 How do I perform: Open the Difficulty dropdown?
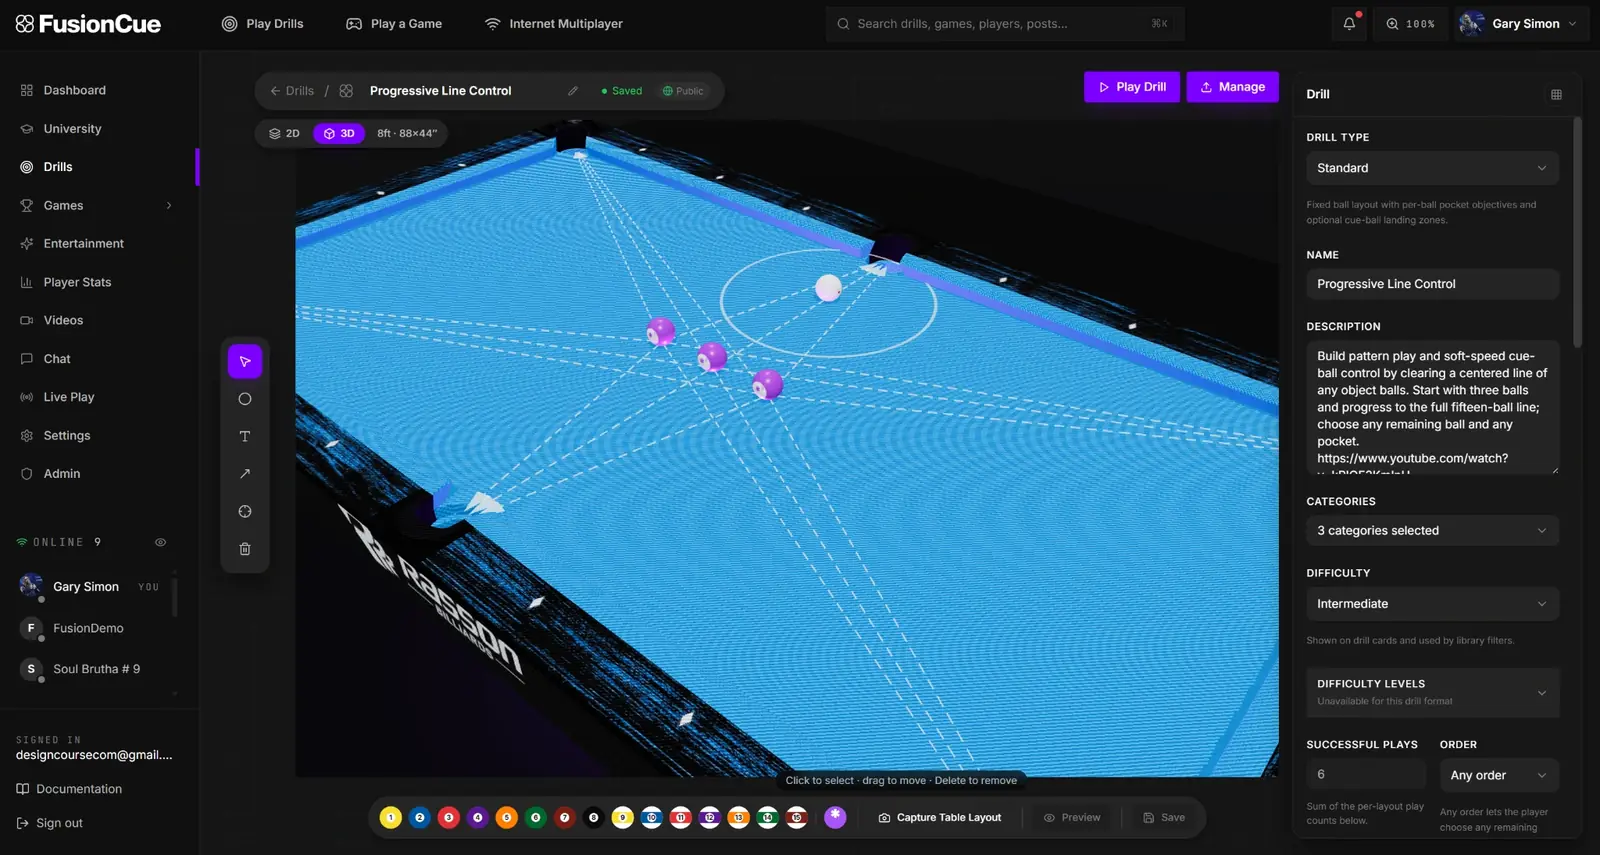coord(1432,604)
